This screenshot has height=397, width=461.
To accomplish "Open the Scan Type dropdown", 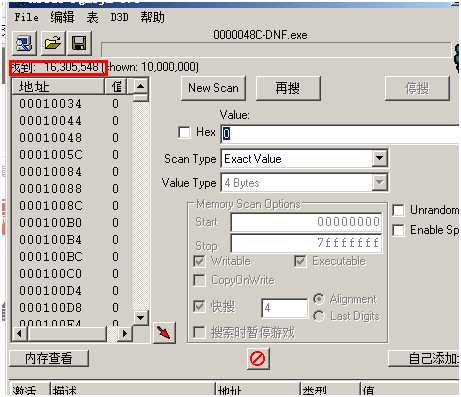I will [380, 159].
